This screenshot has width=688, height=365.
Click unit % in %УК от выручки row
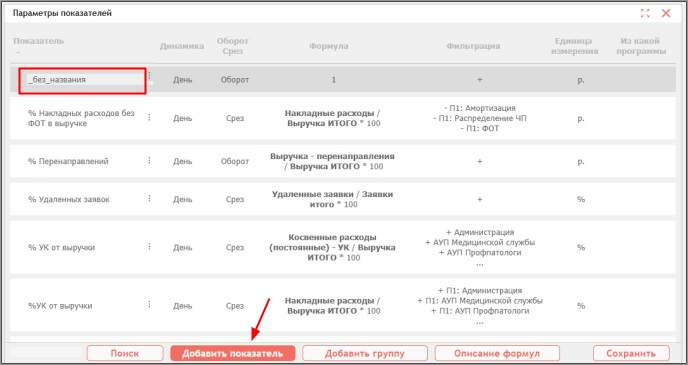tap(581, 306)
